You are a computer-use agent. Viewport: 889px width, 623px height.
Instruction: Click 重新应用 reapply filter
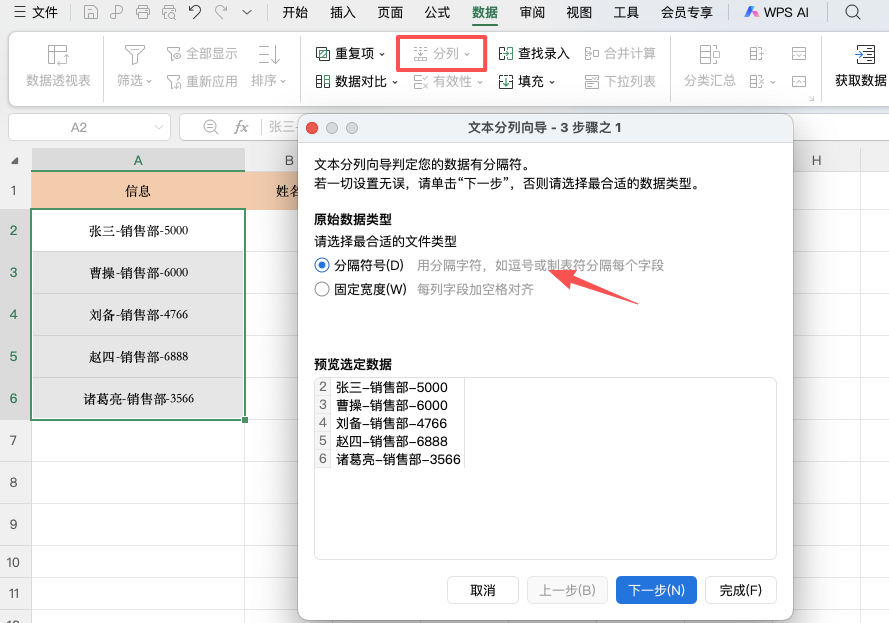point(202,82)
